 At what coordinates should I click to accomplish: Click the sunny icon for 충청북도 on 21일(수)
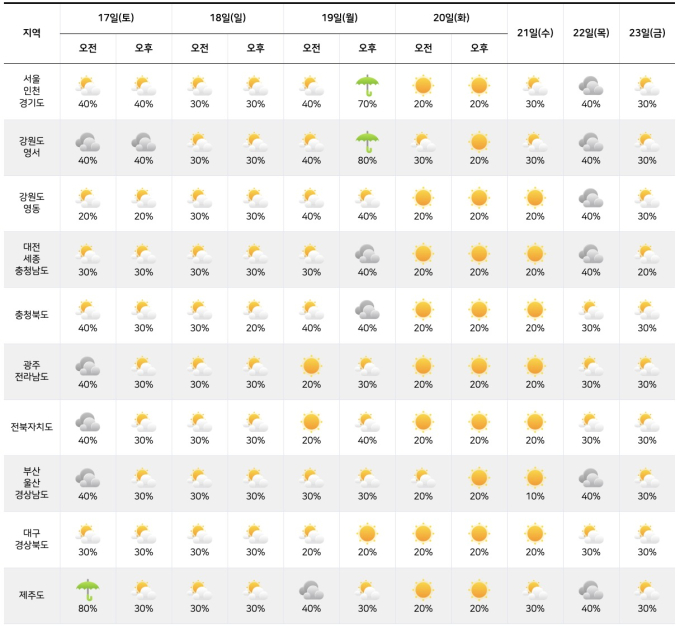tap(535, 310)
